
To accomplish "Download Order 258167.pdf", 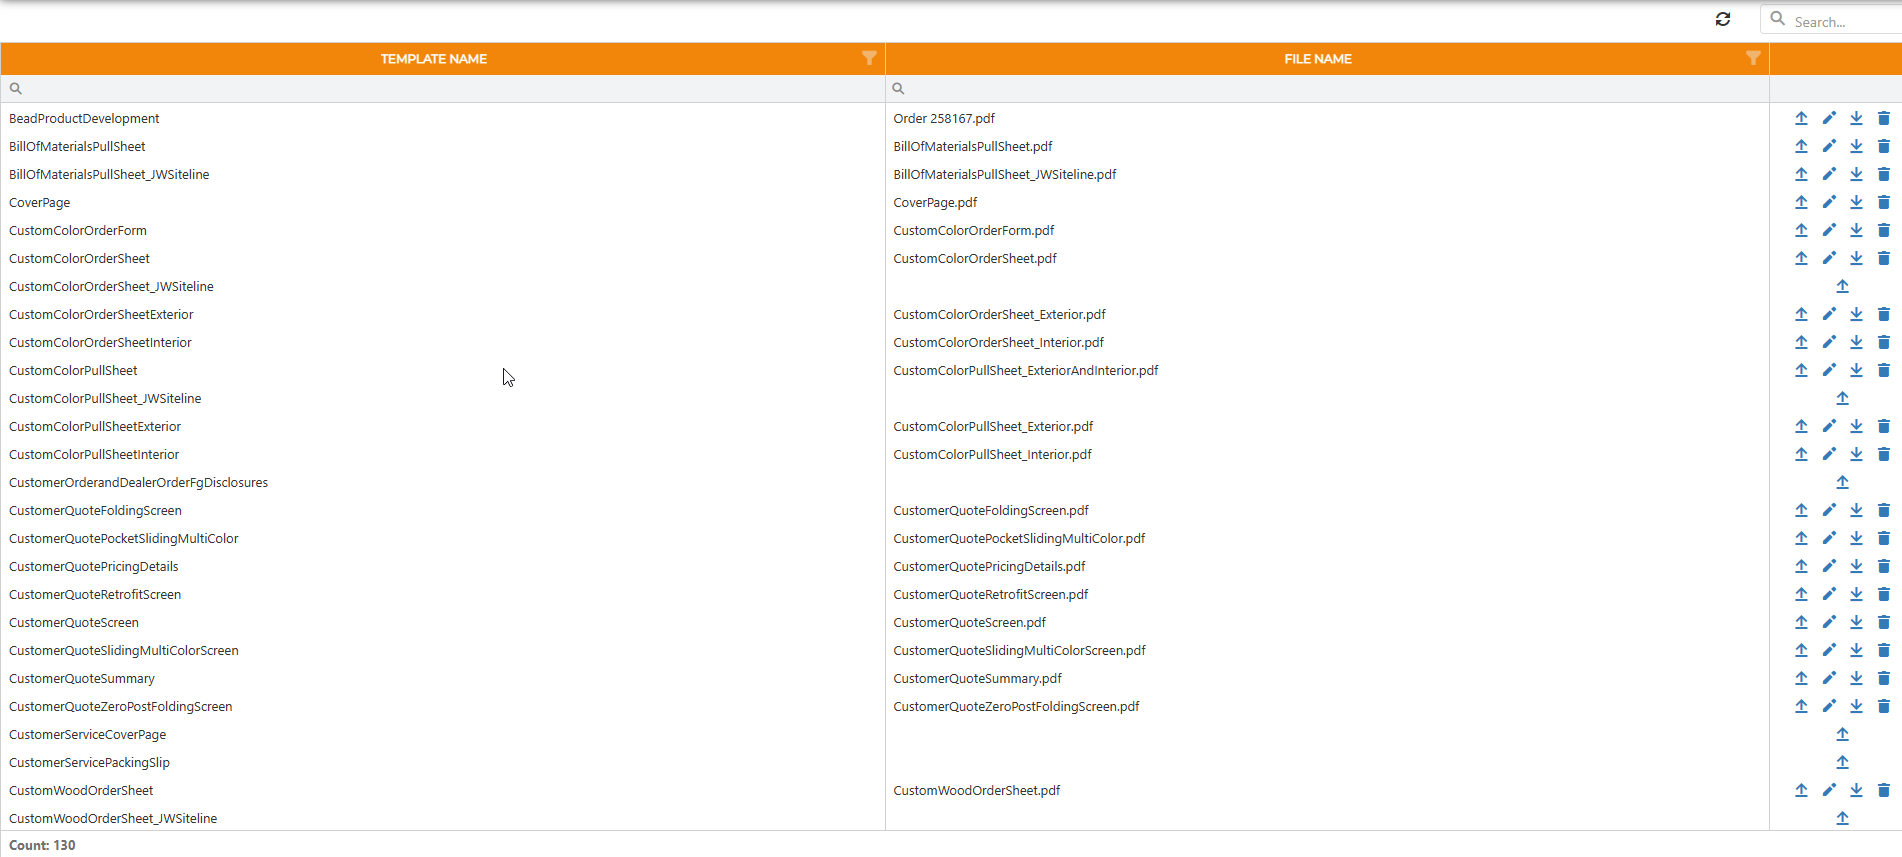I will [x=1856, y=118].
